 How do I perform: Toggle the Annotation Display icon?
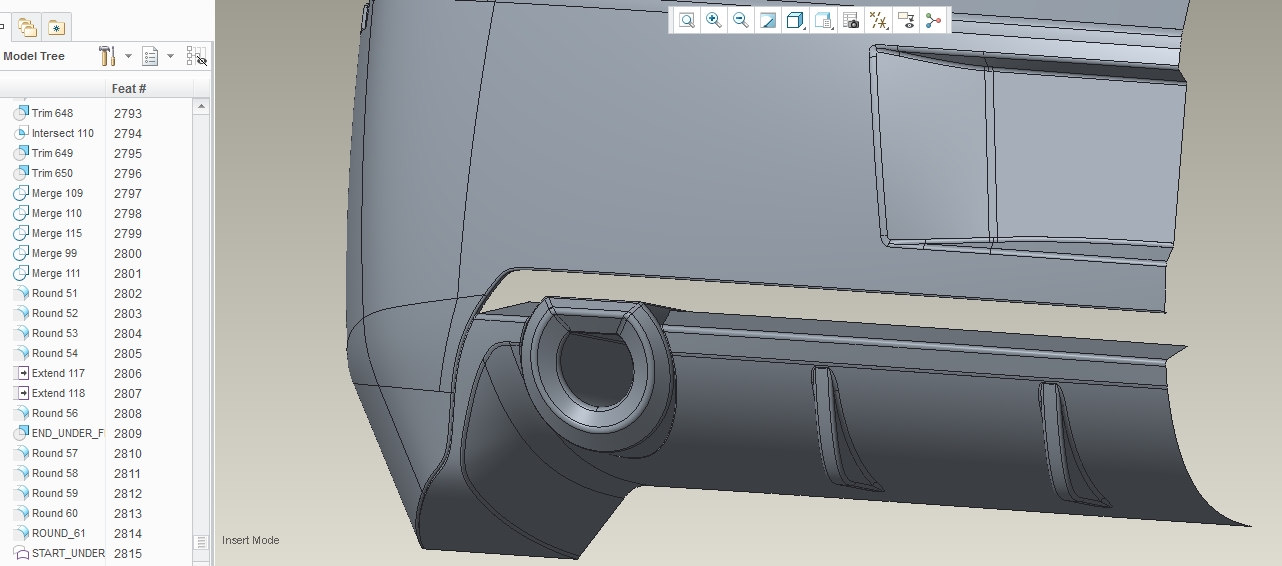(x=906, y=20)
